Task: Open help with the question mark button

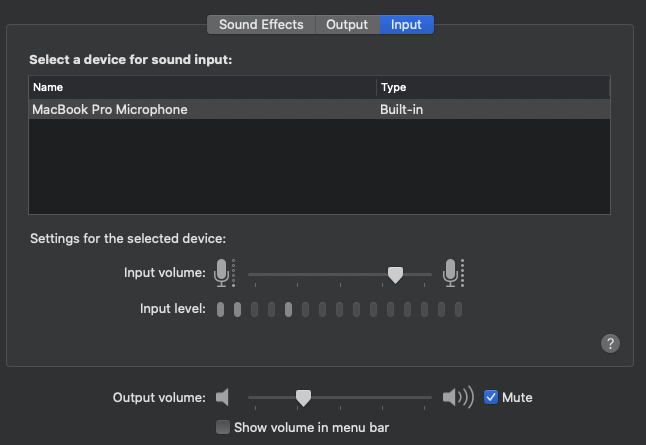Action: click(x=610, y=343)
